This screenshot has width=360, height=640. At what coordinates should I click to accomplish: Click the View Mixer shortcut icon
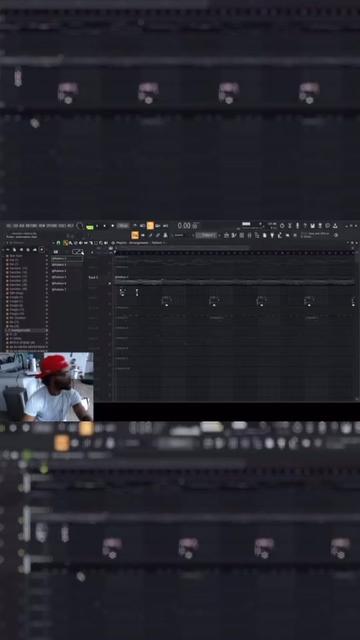[x=249, y=235]
